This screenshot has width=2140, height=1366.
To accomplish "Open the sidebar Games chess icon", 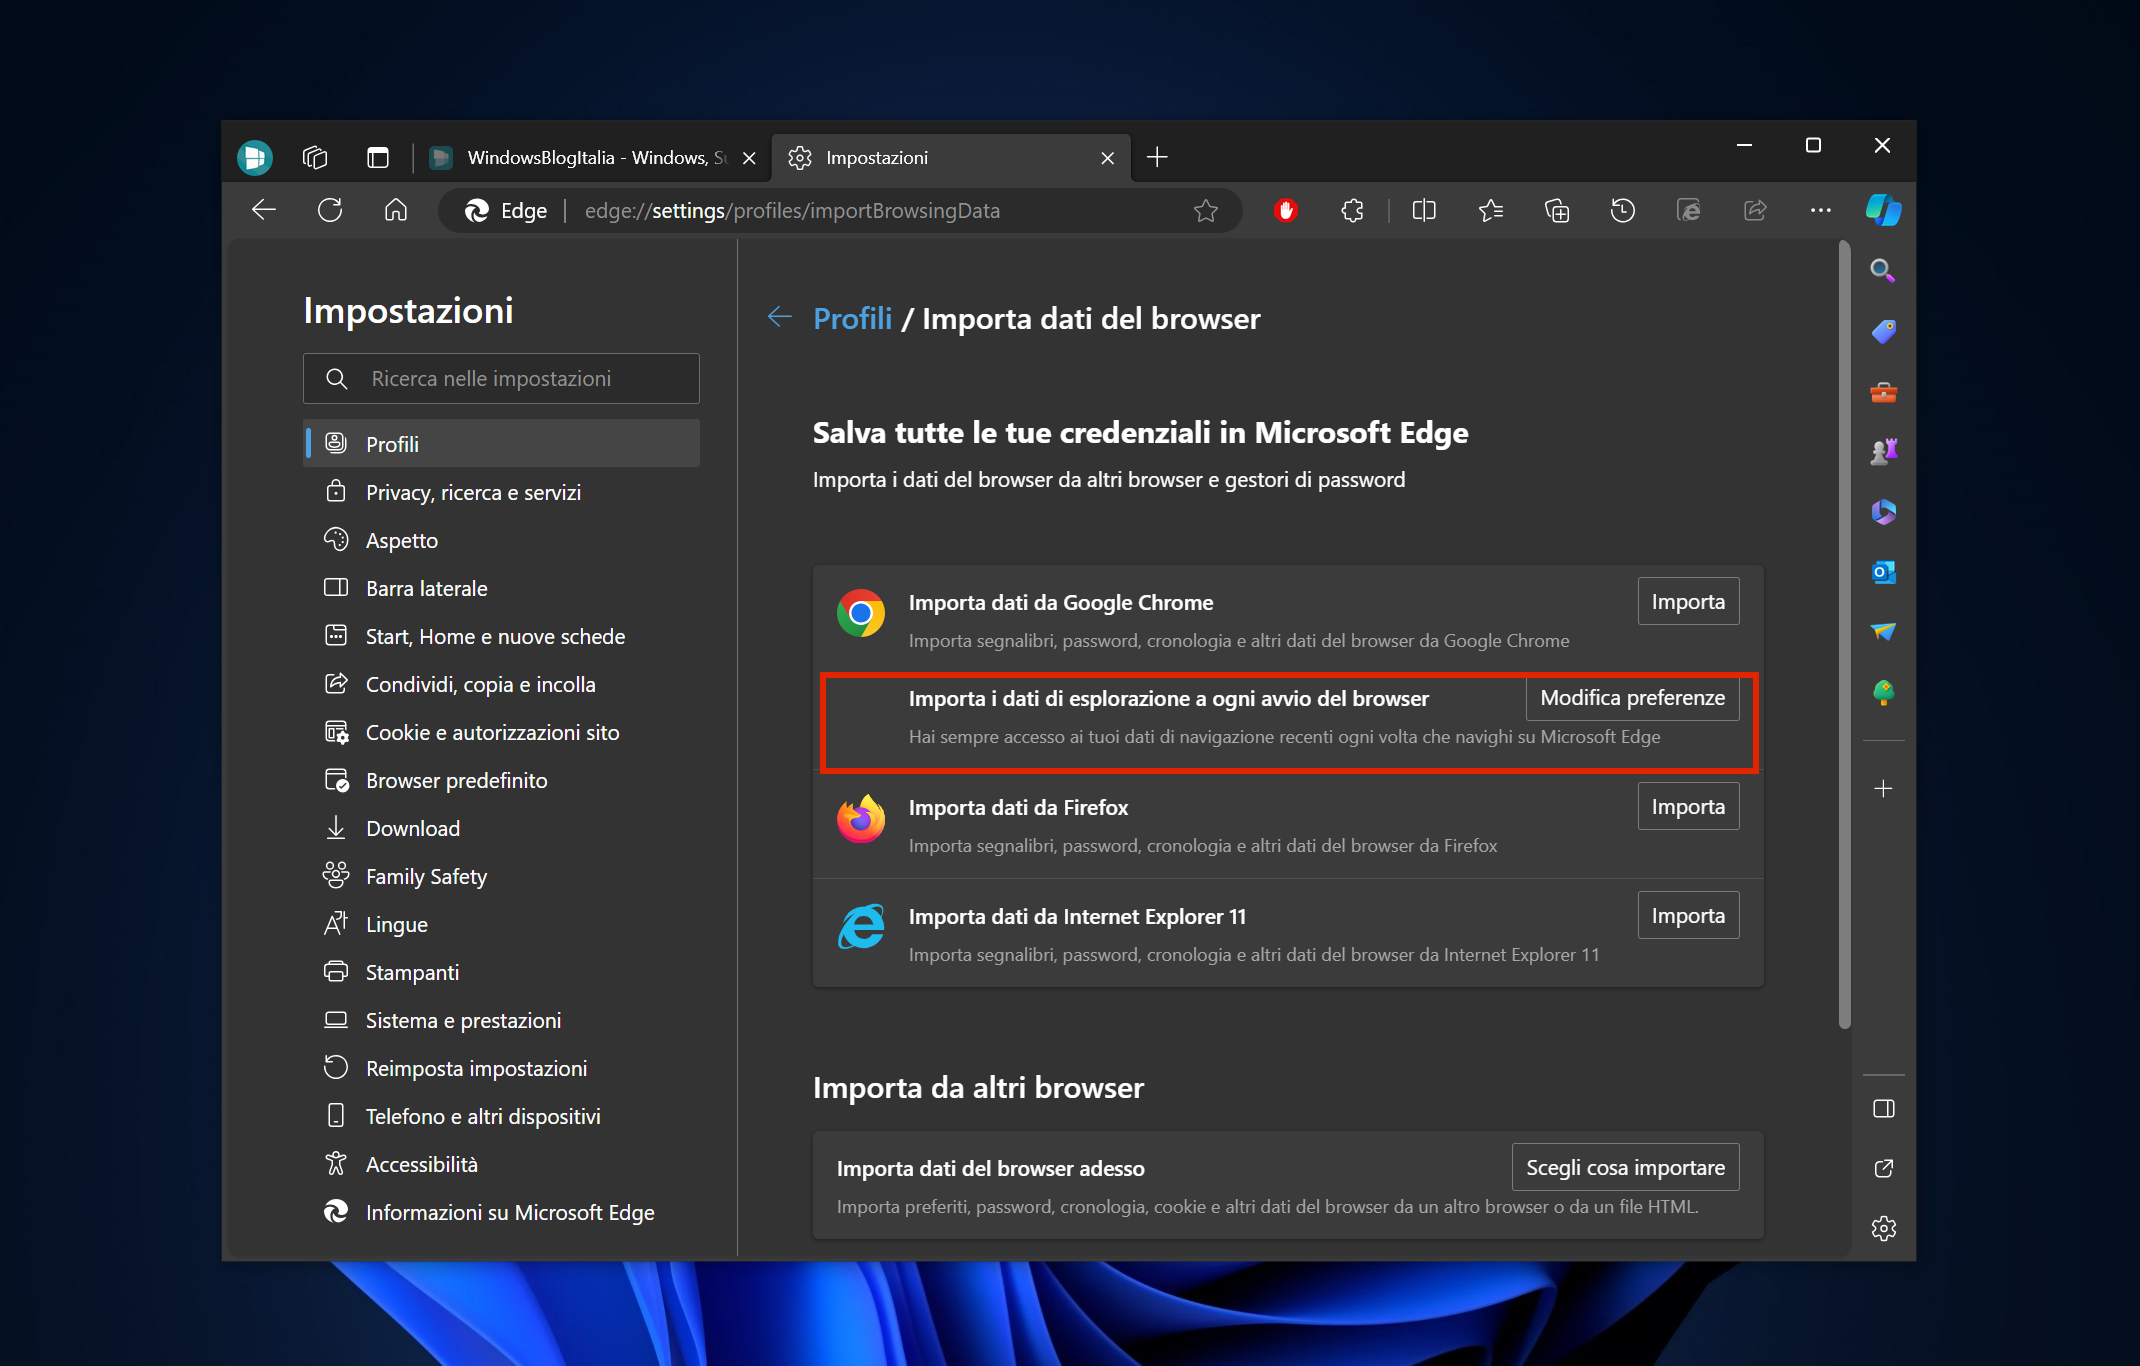I will [1884, 452].
